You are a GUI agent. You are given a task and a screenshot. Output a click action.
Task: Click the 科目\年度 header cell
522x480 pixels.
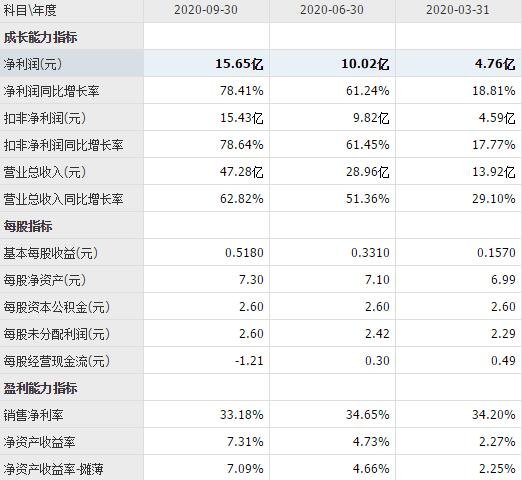(x=30, y=10)
